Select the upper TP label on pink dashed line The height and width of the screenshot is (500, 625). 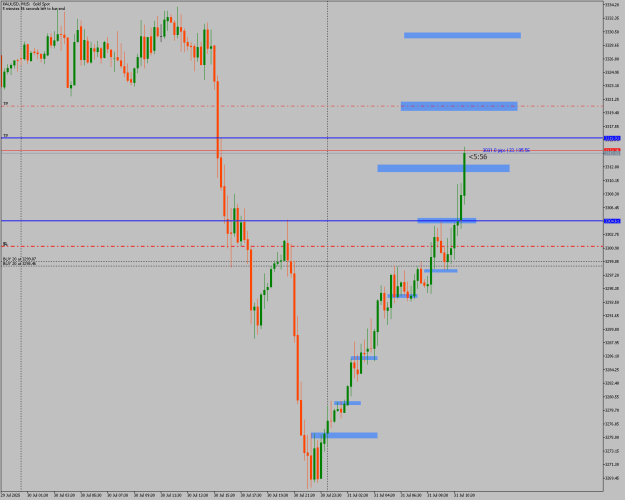point(6,104)
